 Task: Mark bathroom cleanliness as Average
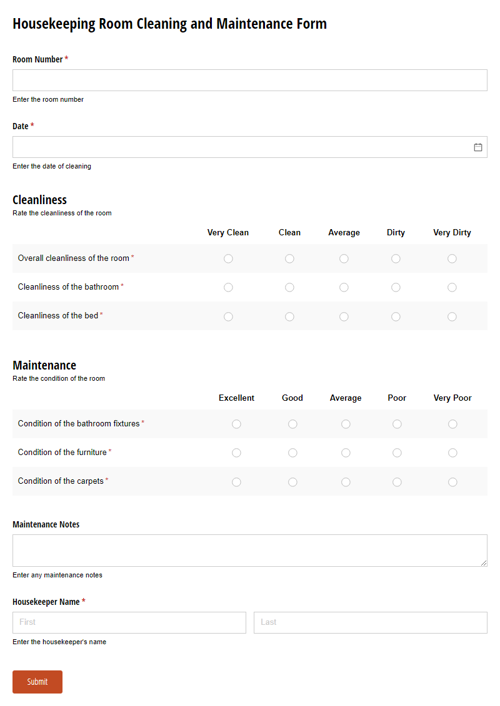click(344, 287)
